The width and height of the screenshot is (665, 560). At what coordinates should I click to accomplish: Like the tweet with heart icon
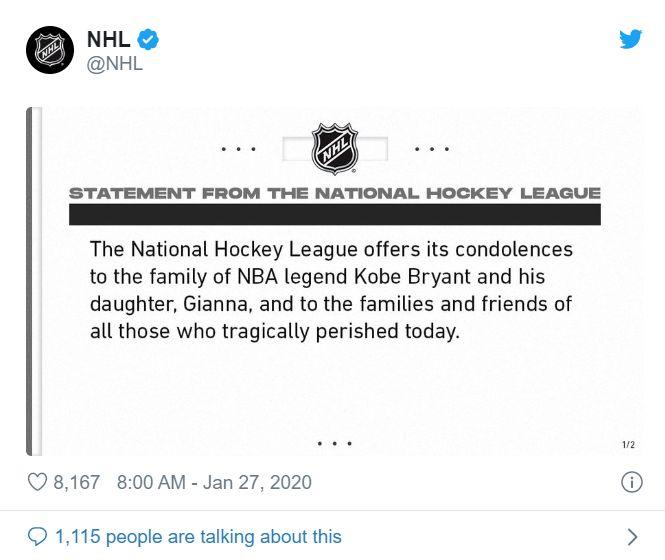coord(37,482)
